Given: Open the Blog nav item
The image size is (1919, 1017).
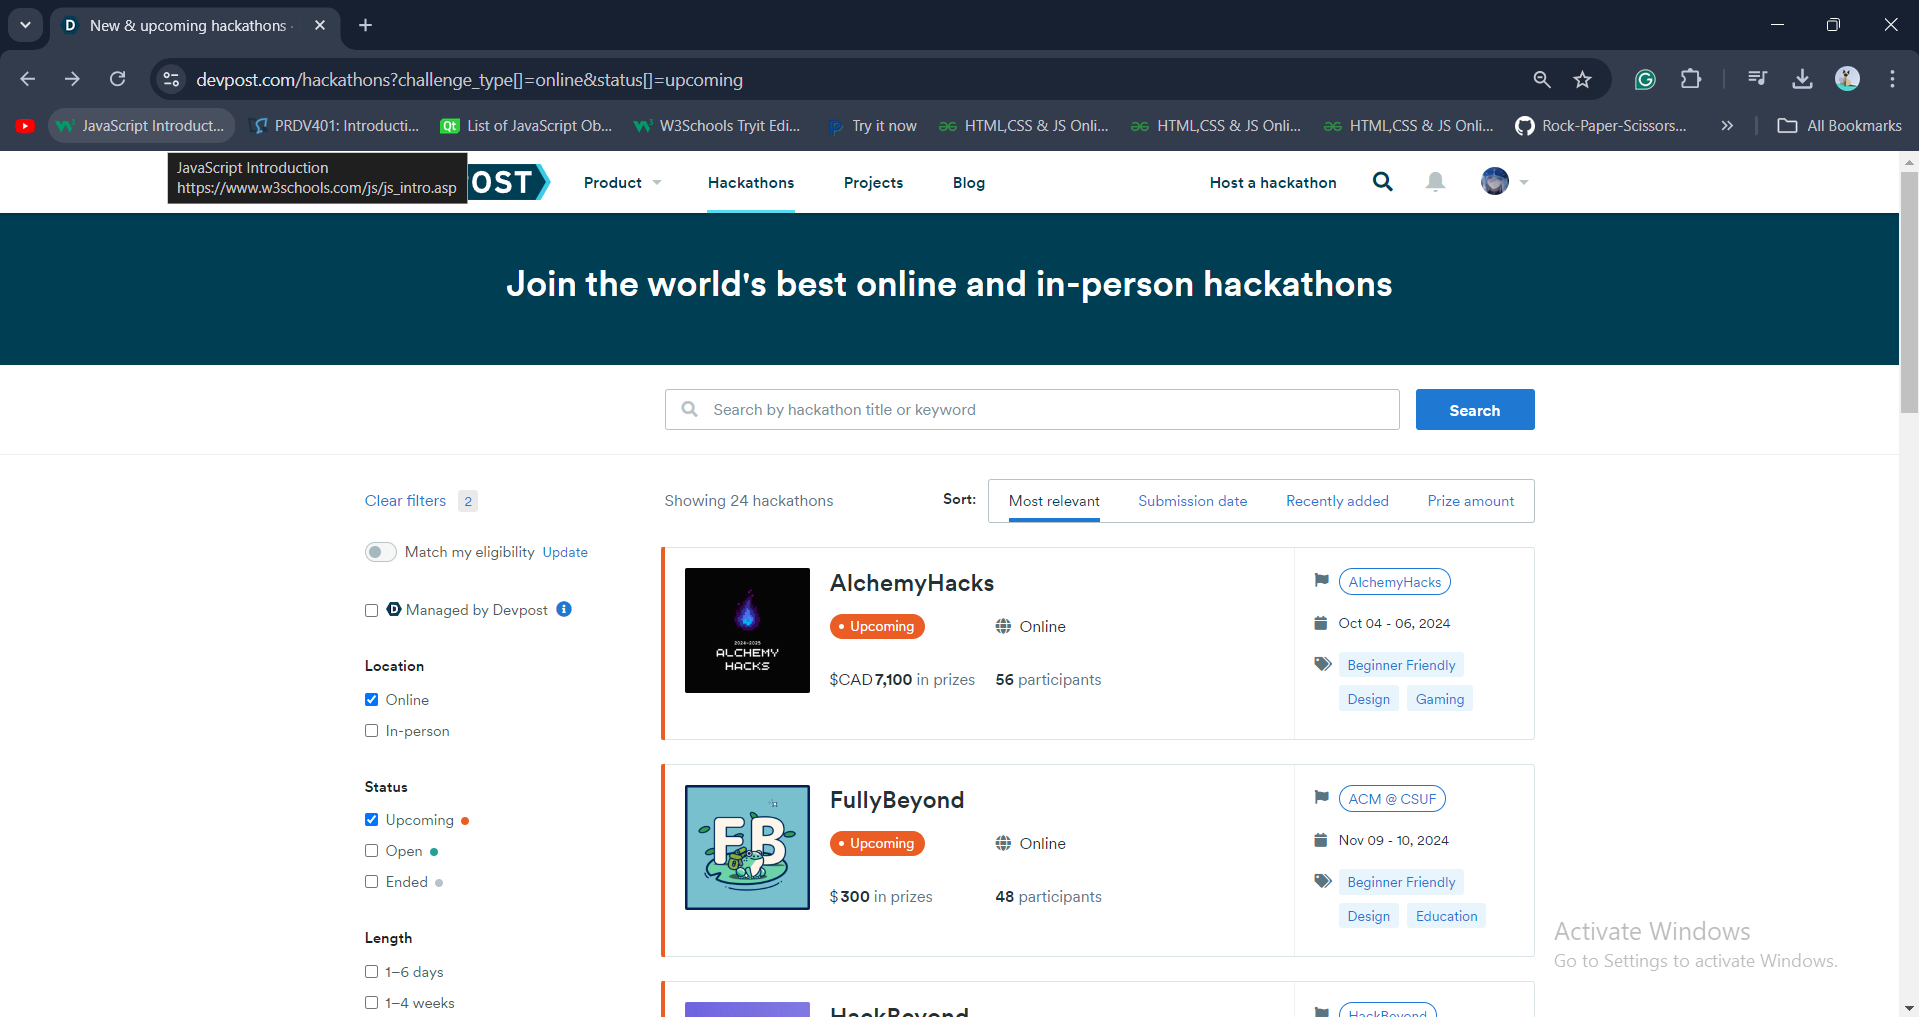Looking at the screenshot, I should (968, 182).
